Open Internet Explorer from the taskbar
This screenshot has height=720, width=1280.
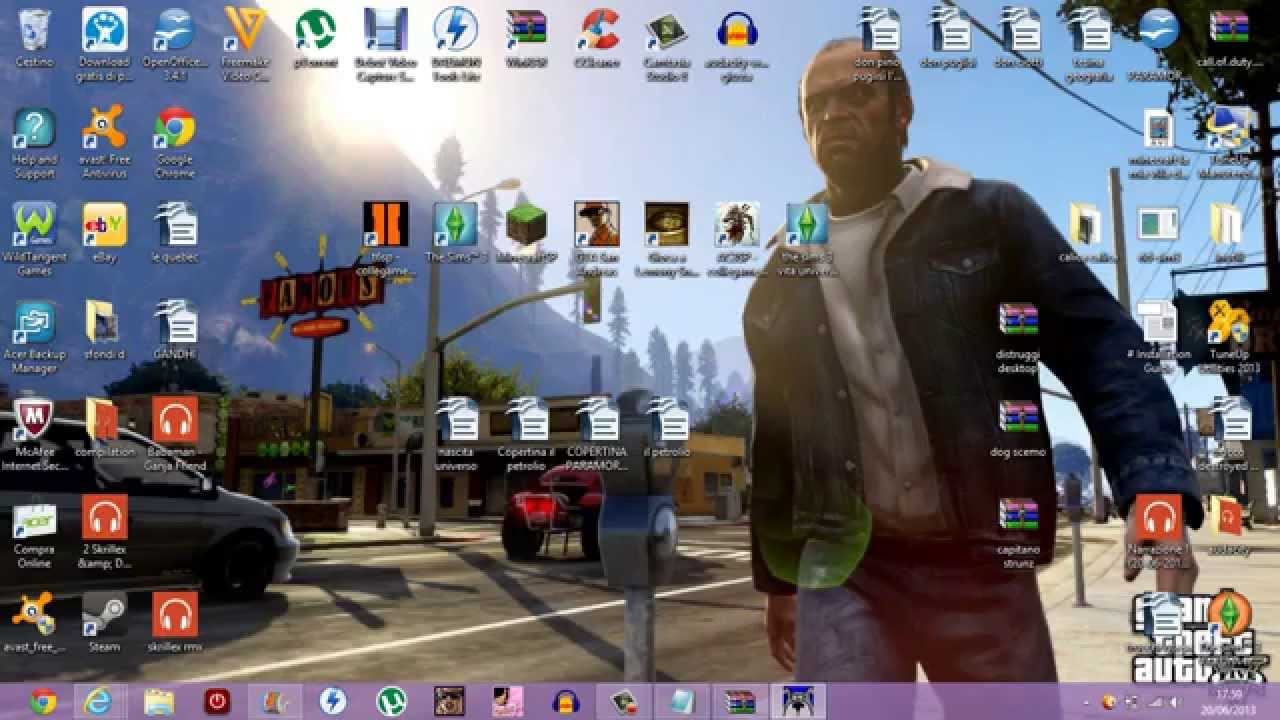tap(100, 701)
